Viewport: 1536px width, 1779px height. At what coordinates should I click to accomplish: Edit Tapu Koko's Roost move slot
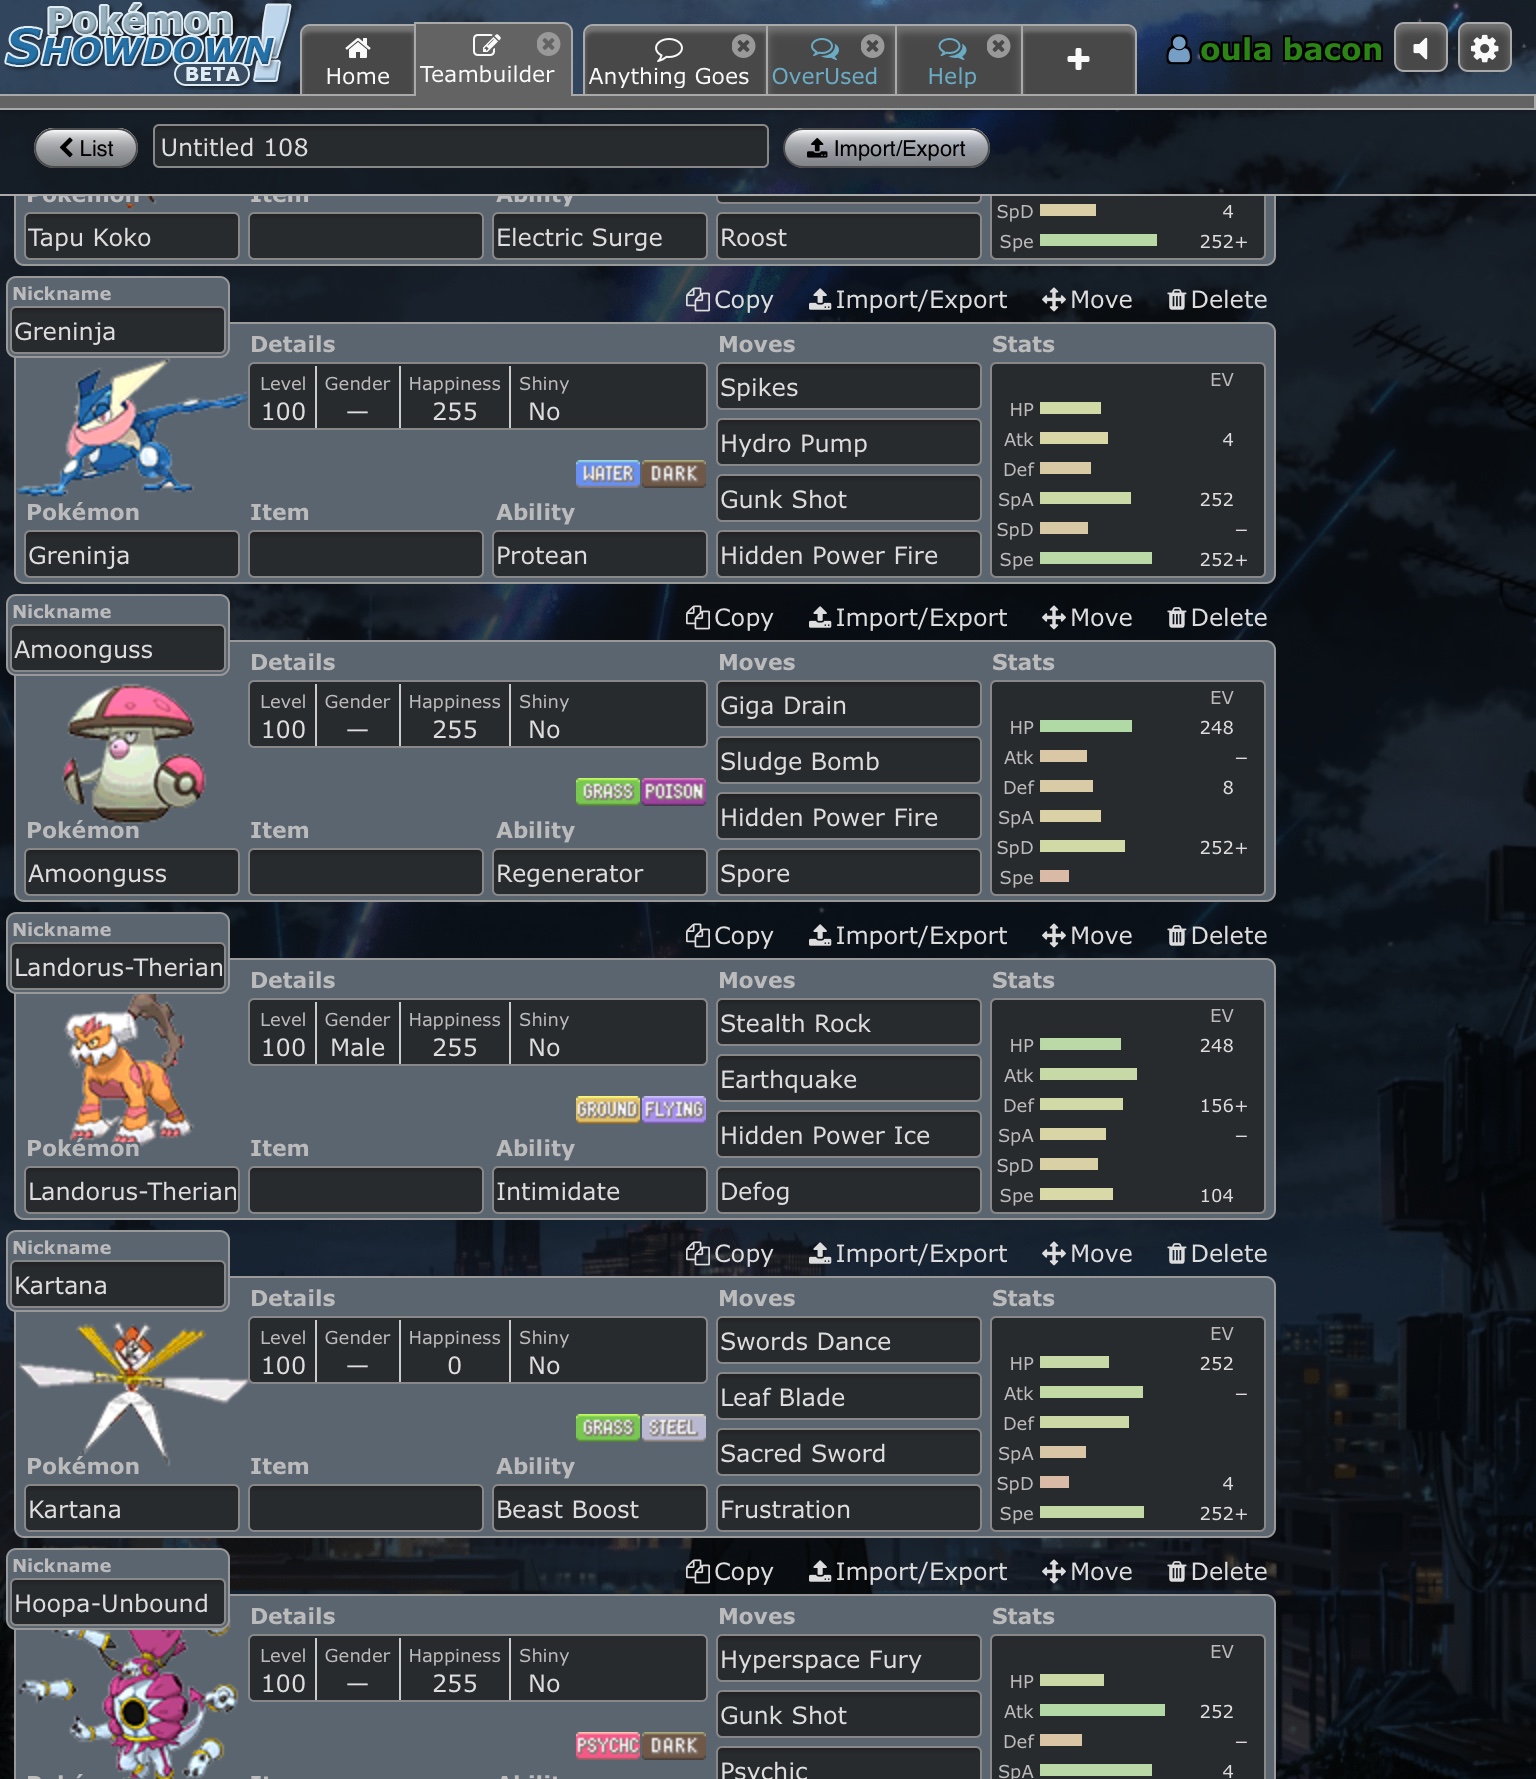[x=848, y=237]
